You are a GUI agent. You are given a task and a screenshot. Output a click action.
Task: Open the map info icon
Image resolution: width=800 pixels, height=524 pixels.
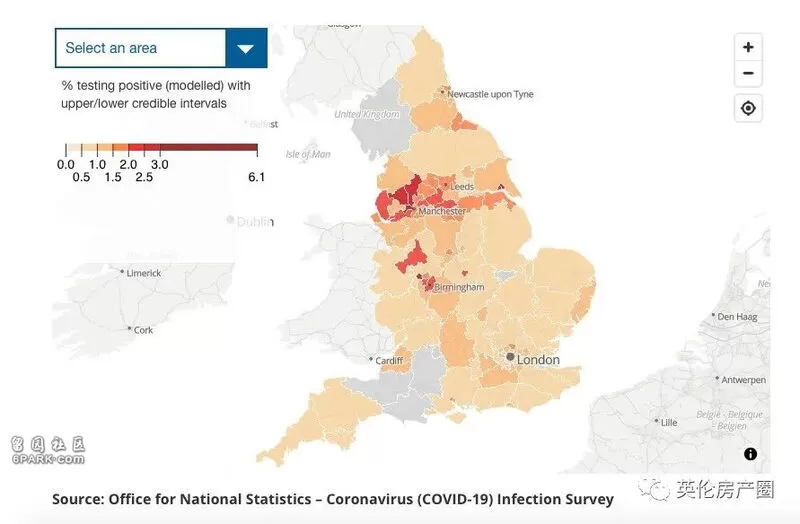click(x=750, y=454)
